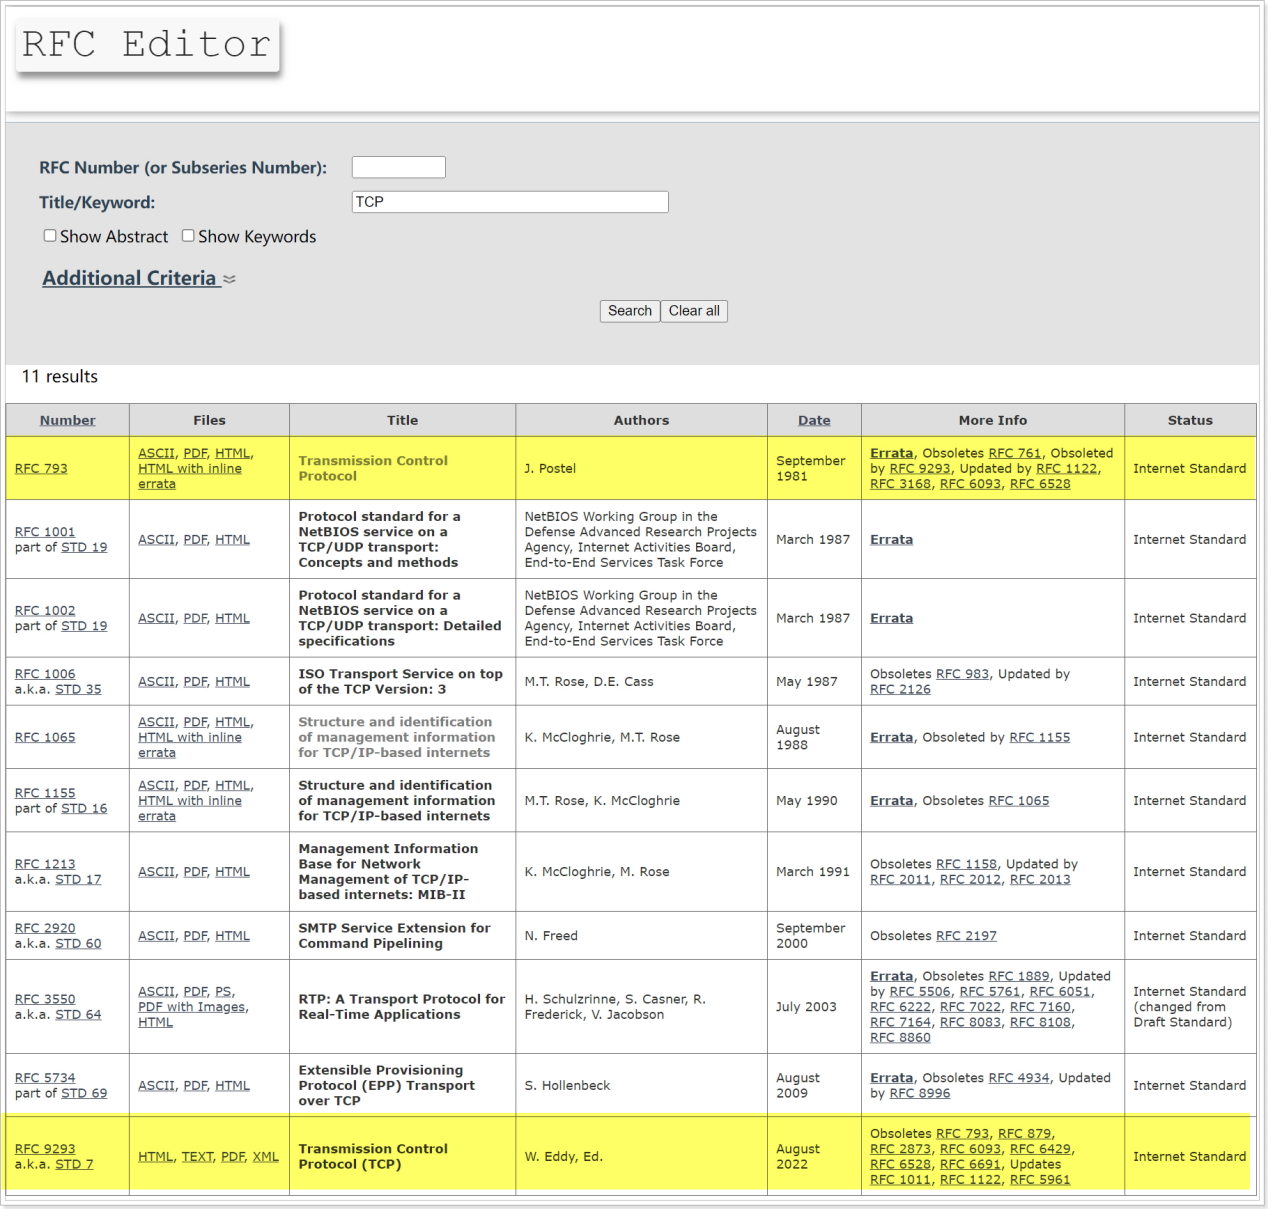The height and width of the screenshot is (1209, 1268).
Task: Open the RFC 3550 link
Action: pos(45,999)
